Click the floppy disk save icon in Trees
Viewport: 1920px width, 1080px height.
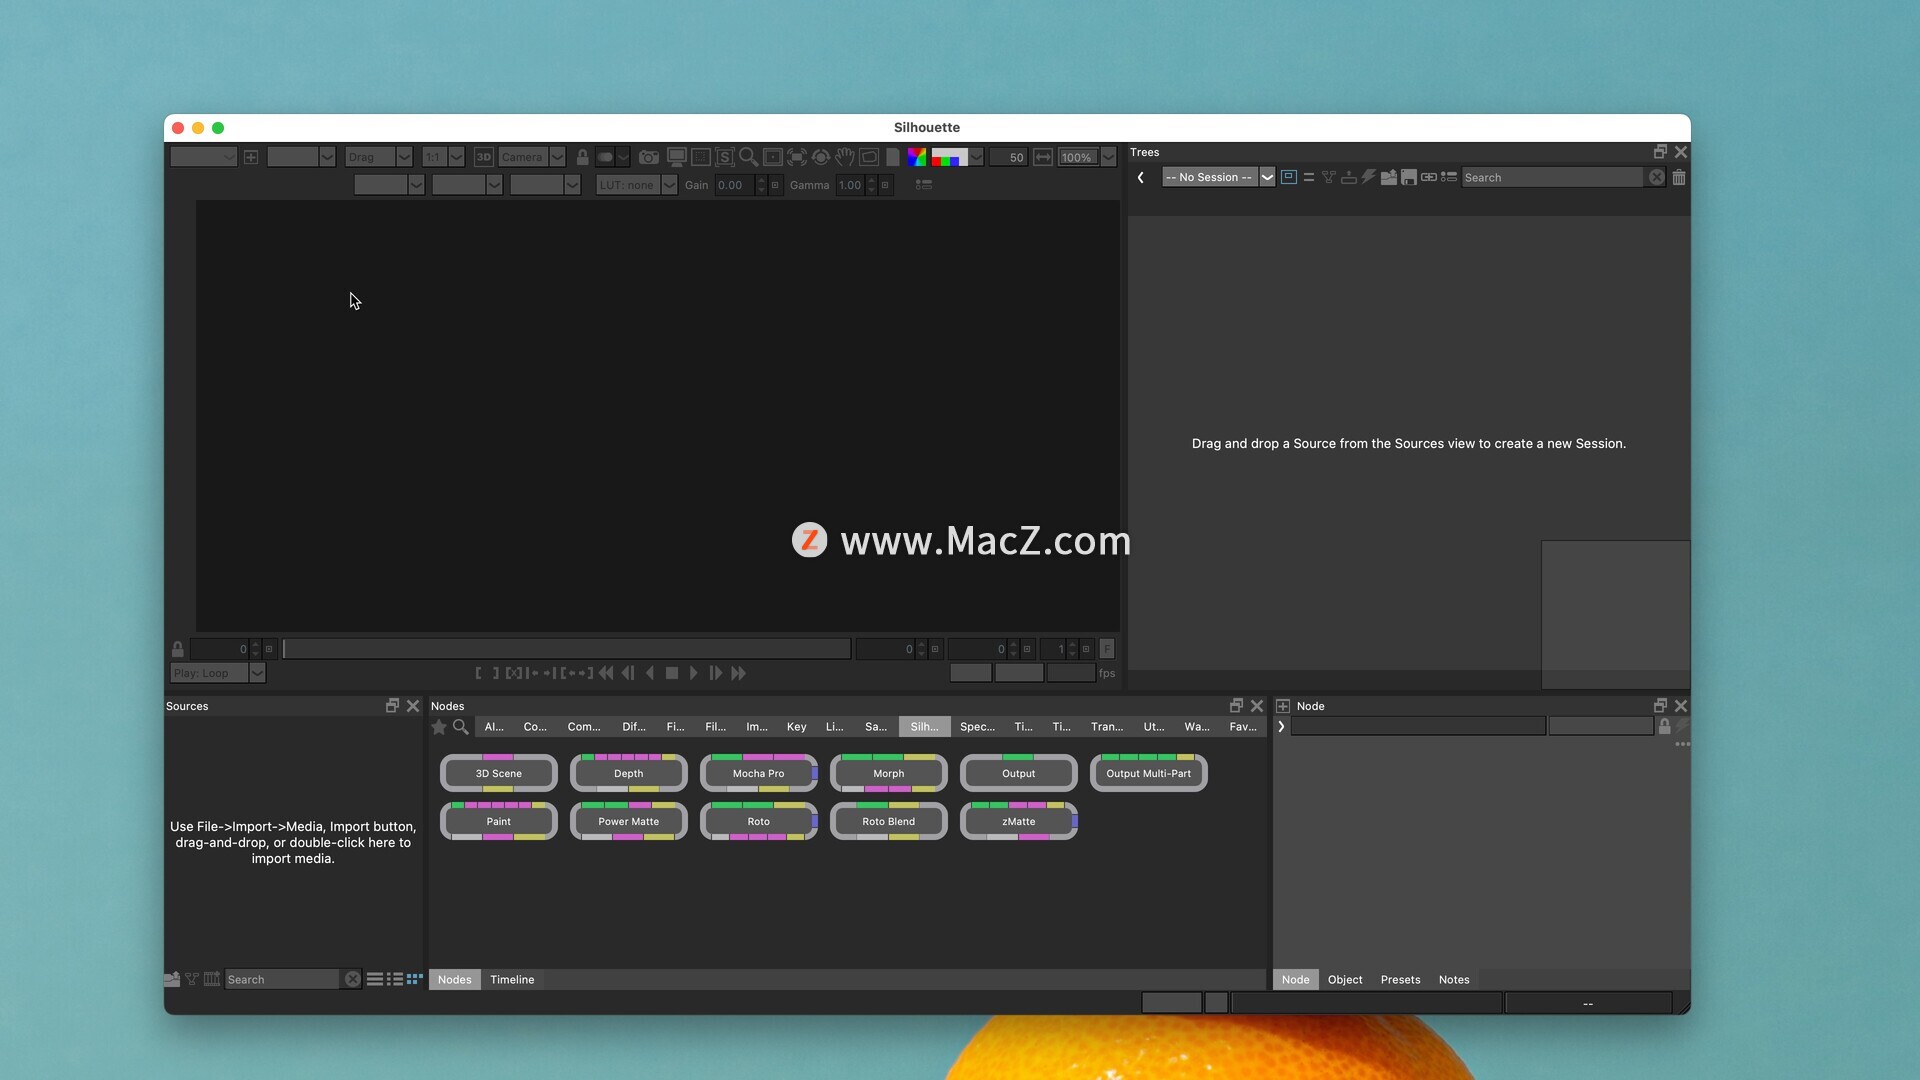click(x=1408, y=177)
